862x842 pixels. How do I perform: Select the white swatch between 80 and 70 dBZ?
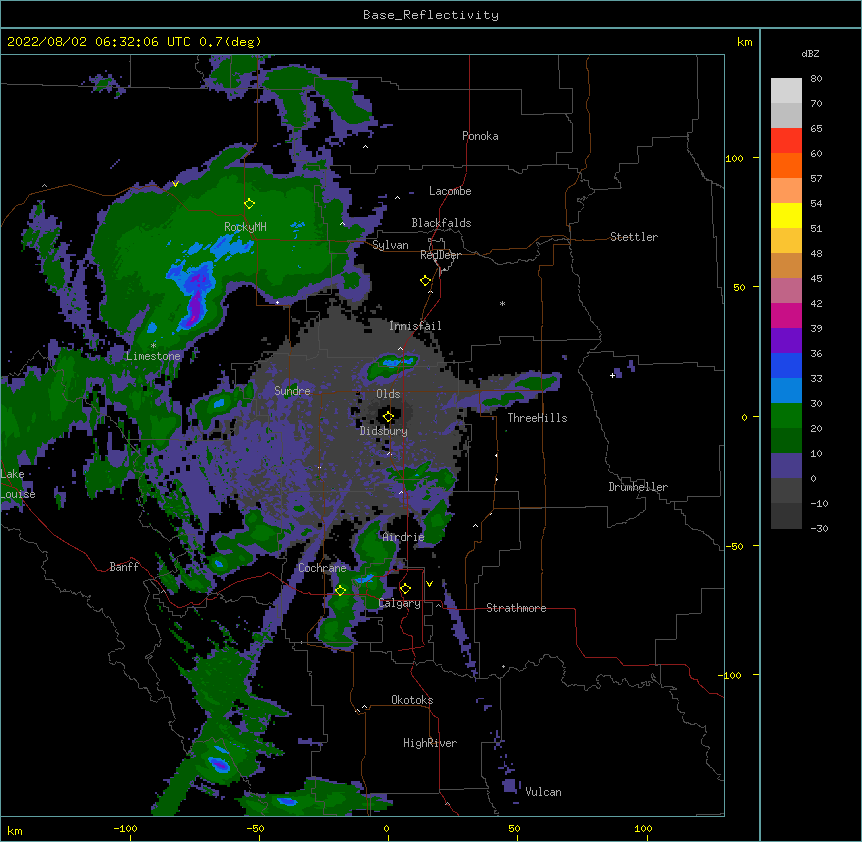coord(786,91)
